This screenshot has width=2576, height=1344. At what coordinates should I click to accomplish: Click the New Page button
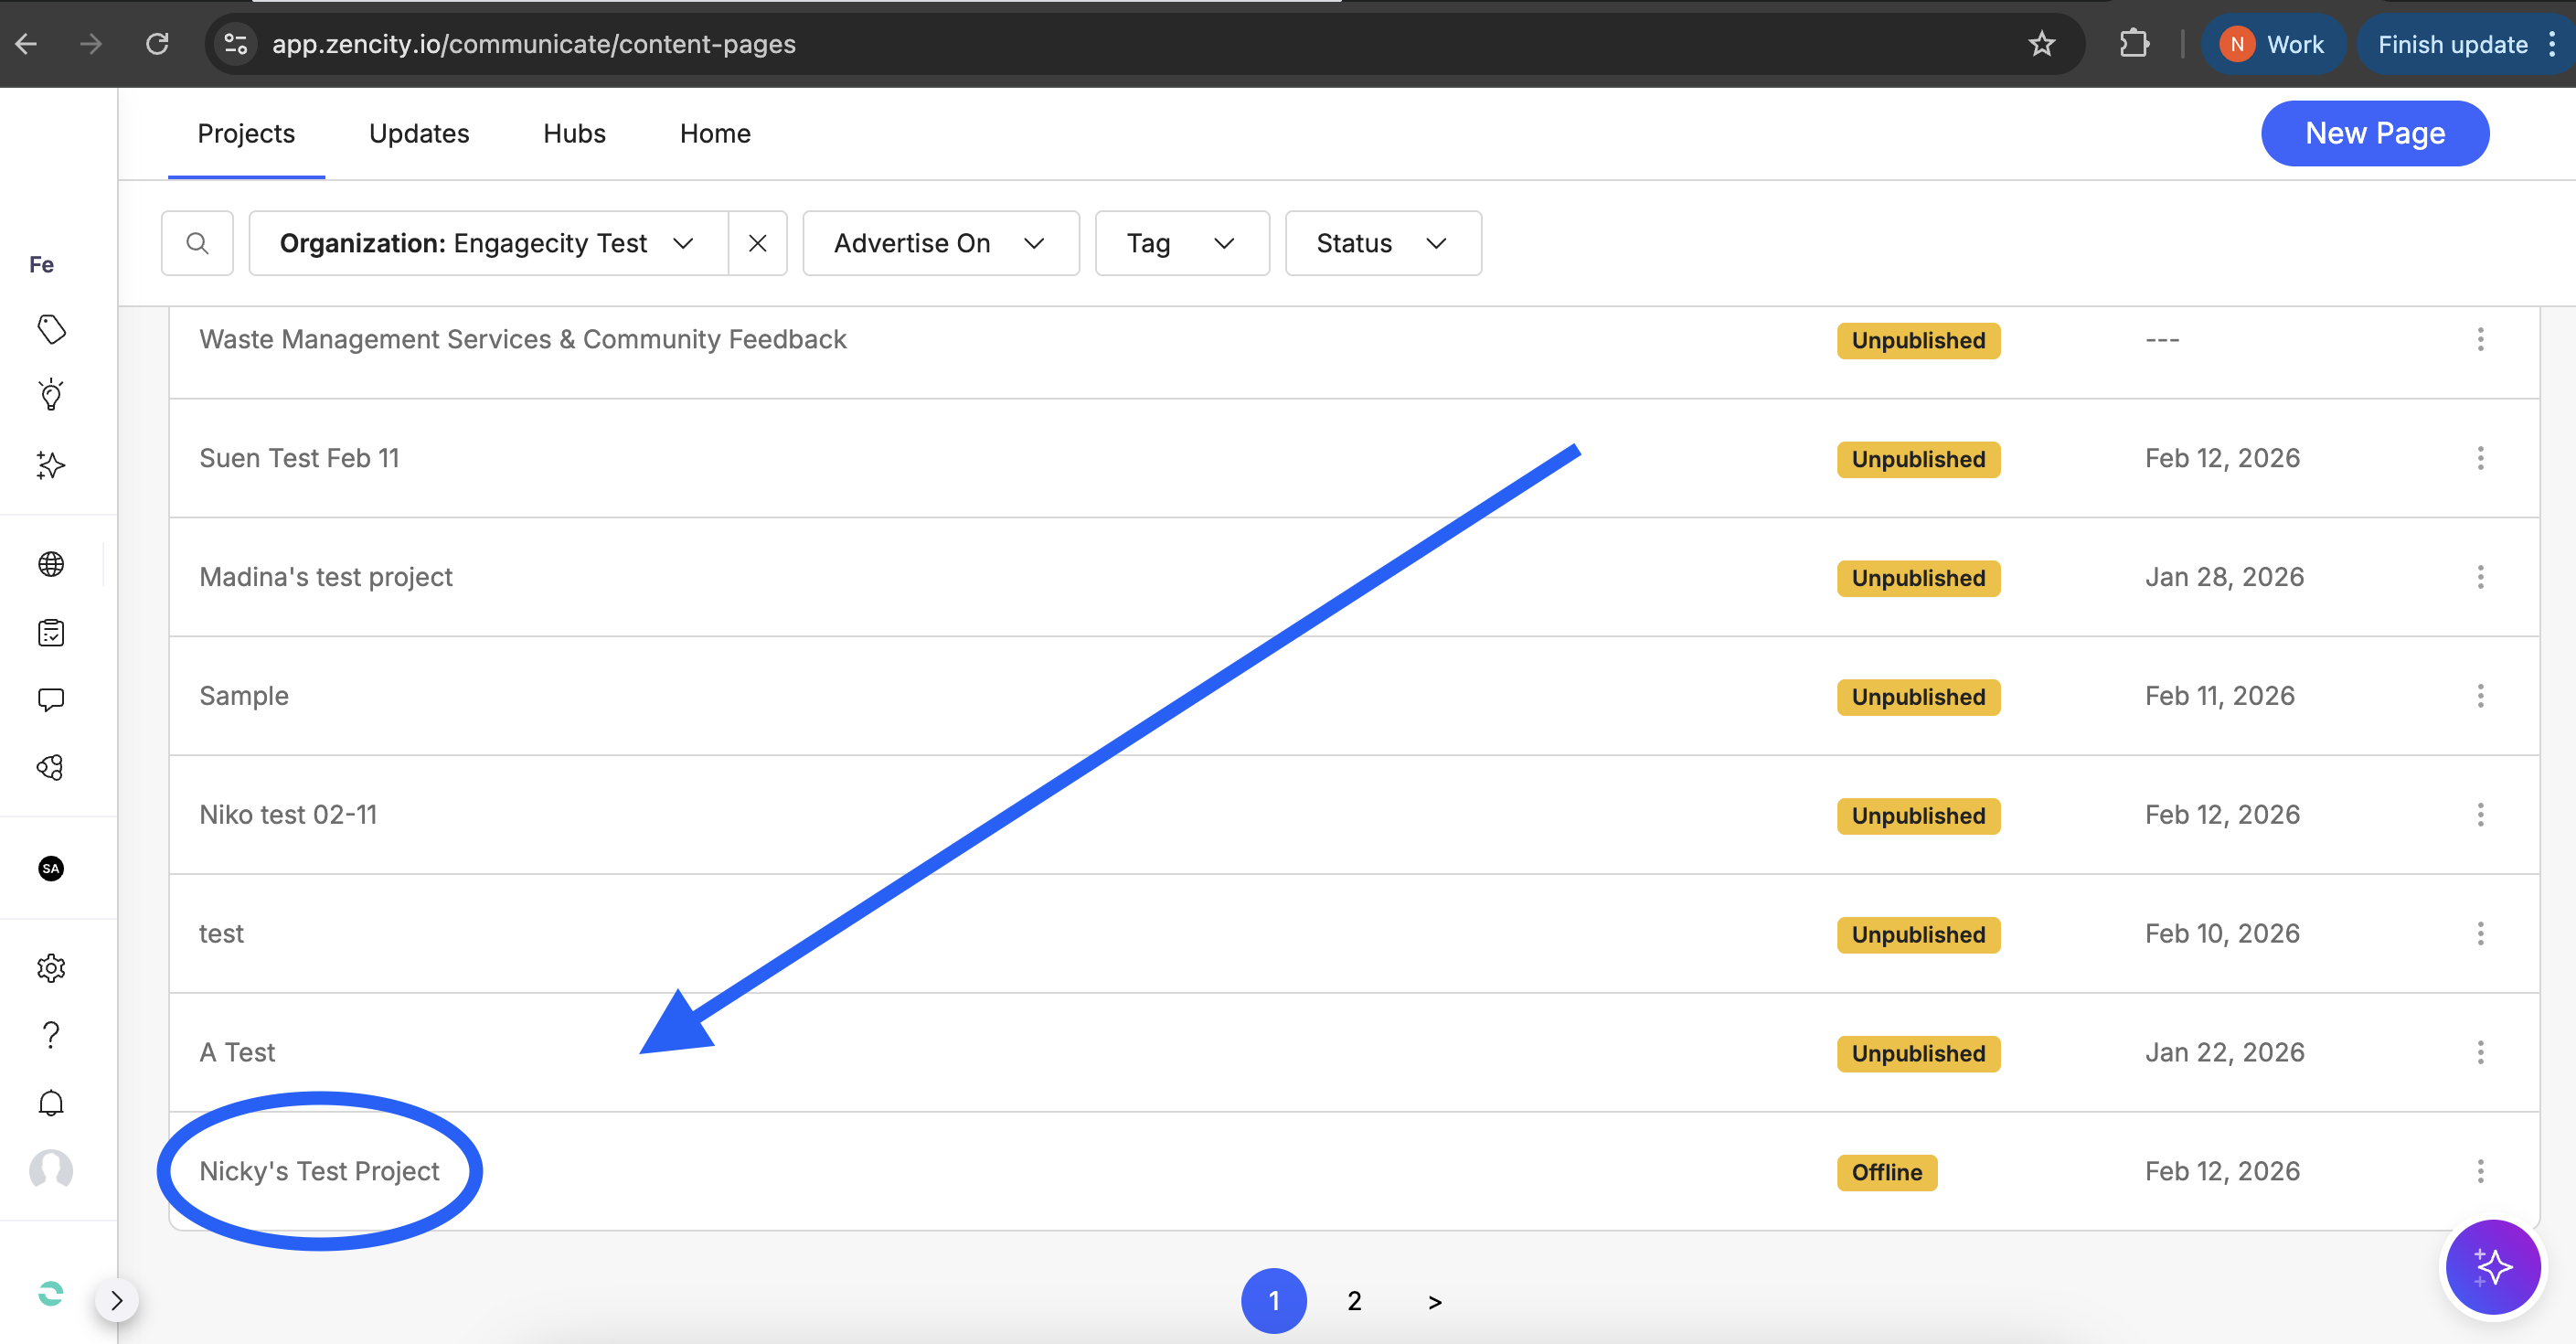pyautogui.click(x=2374, y=133)
